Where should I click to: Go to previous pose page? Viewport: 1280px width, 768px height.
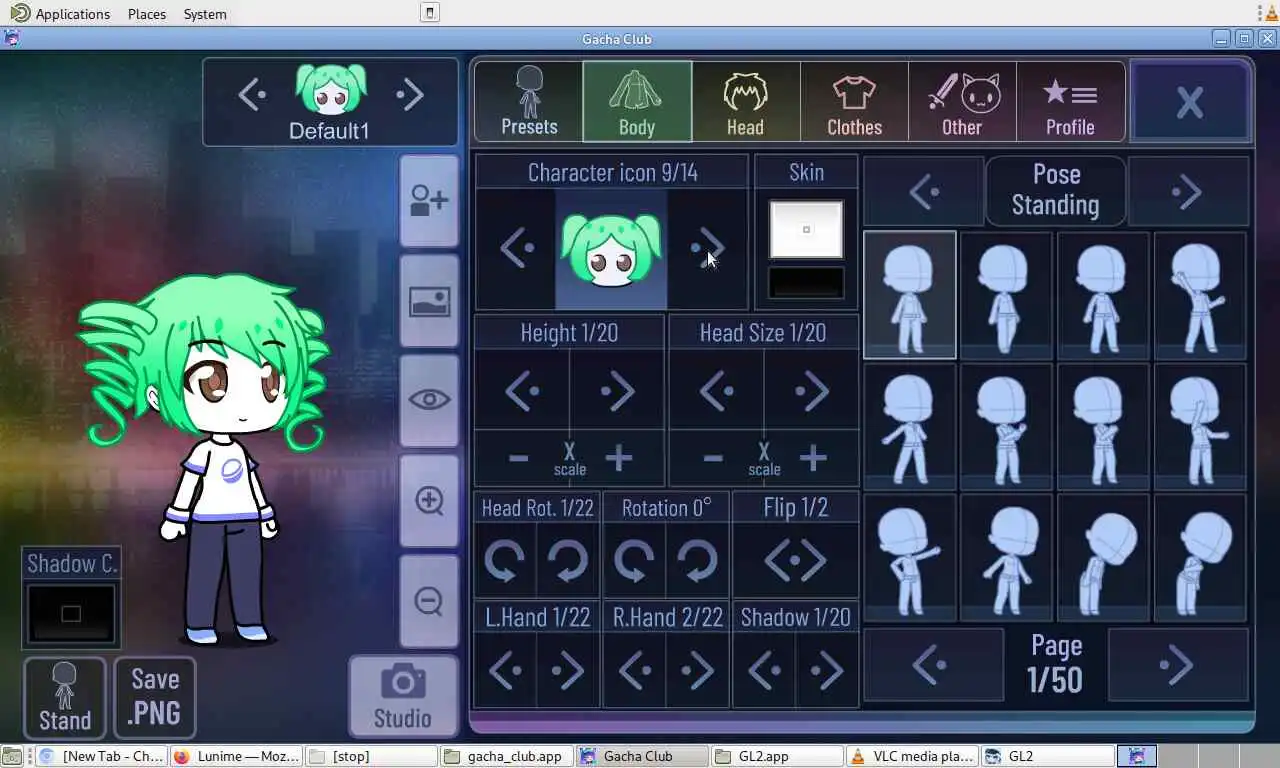tap(932, 665)
